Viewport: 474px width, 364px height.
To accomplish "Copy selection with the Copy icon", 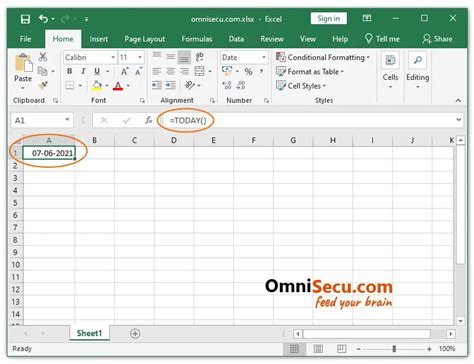I will tap(42, 71).
